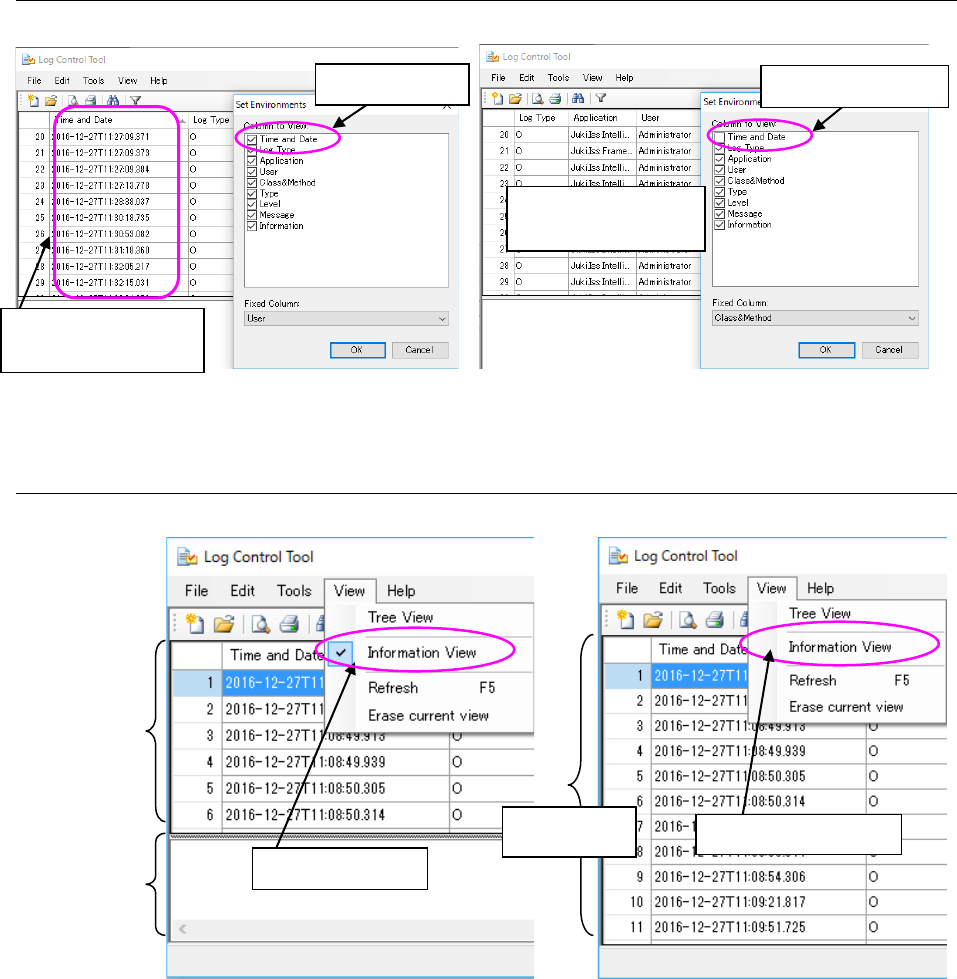This screenshot has height=979, width=957.
Task: Open the Fixed Column dropdown showing Class&Method
Action: click(815, 318)
